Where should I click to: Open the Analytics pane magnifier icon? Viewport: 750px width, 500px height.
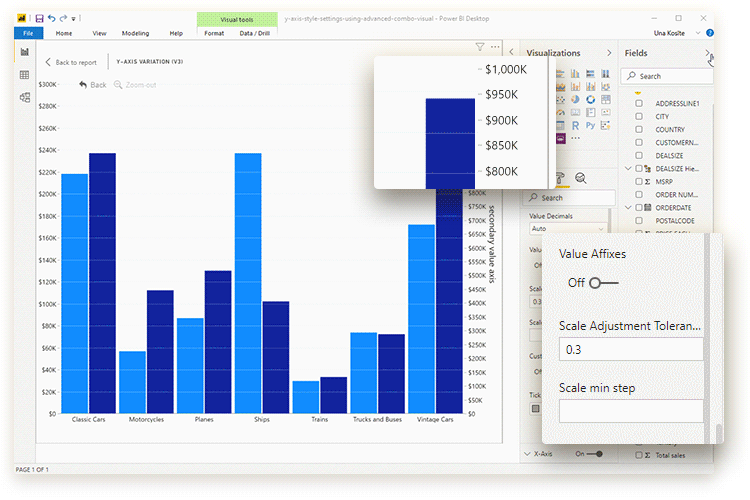(581, 178)
